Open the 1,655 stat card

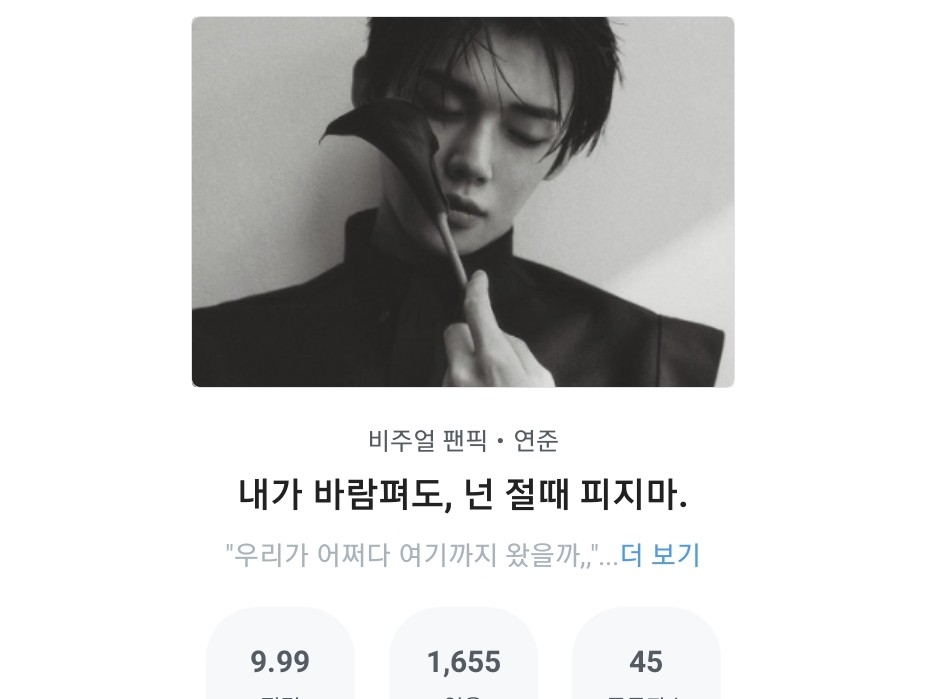click(x=464, y=653)
